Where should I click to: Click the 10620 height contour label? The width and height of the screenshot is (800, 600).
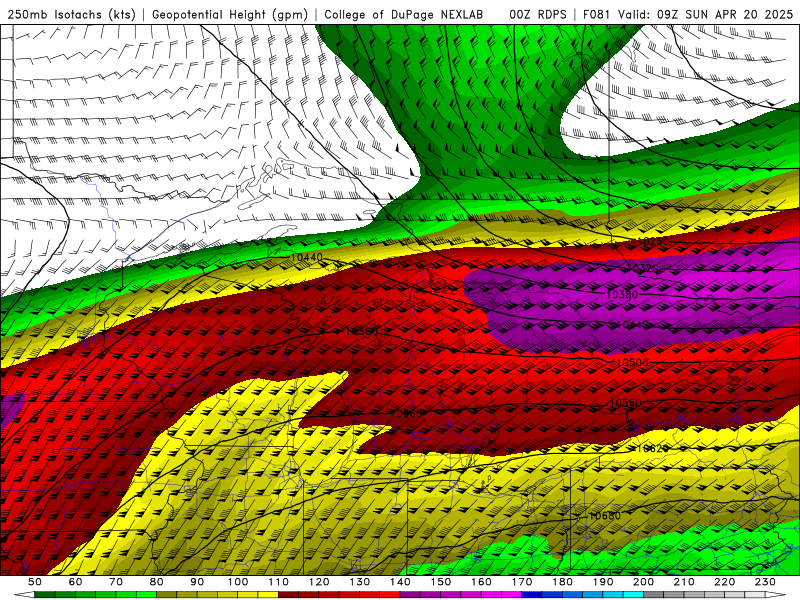pos(652,448)
